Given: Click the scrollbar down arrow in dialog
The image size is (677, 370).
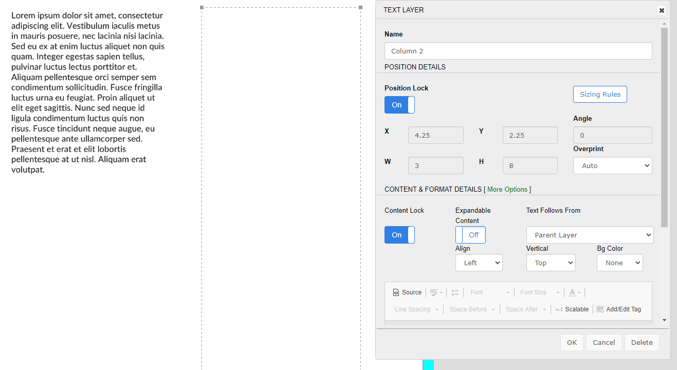Looking at the screenshot, I should tap(664, 320).
